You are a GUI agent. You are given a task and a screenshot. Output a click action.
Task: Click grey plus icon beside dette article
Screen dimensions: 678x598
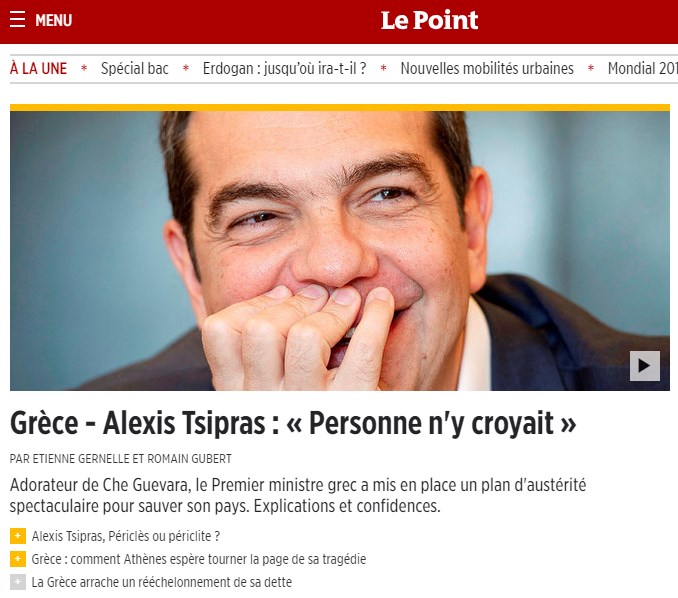pos(18,582)
